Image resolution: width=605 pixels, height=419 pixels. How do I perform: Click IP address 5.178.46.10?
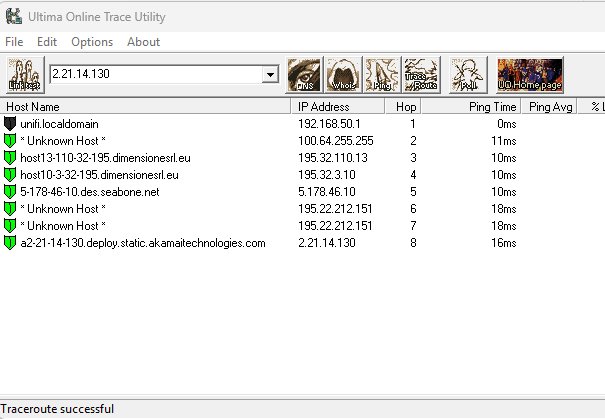[326, 192]
